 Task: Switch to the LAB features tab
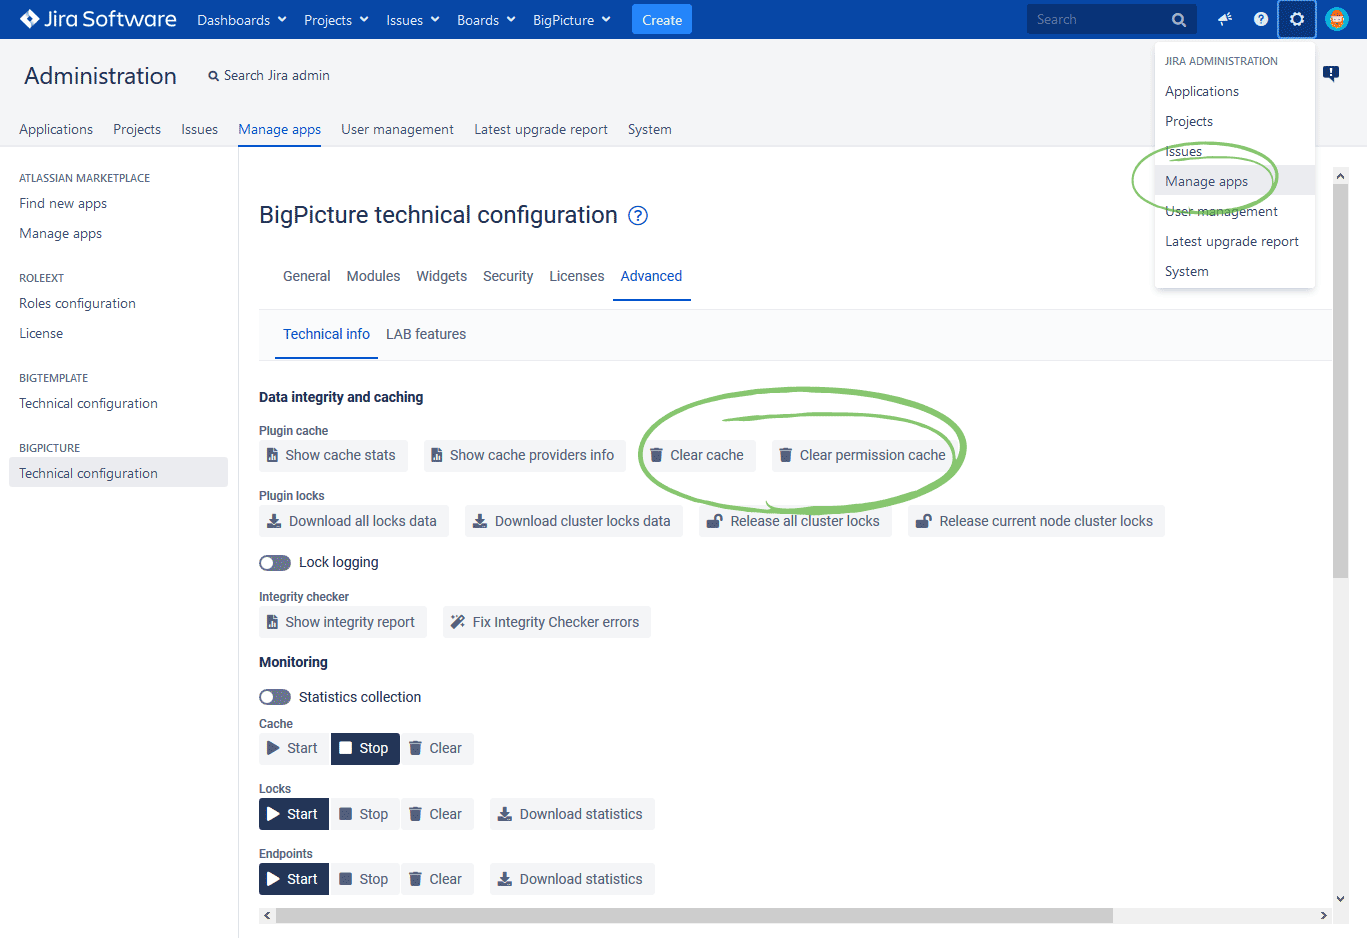tap(425, 334)
